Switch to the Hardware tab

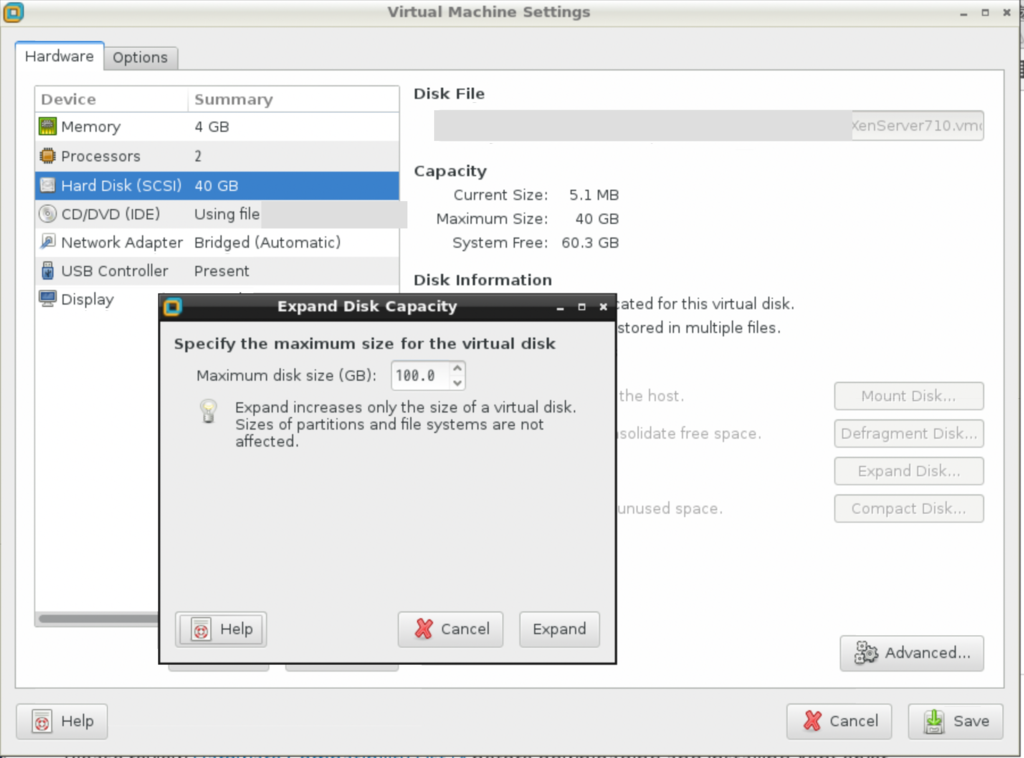coord(59,57)
